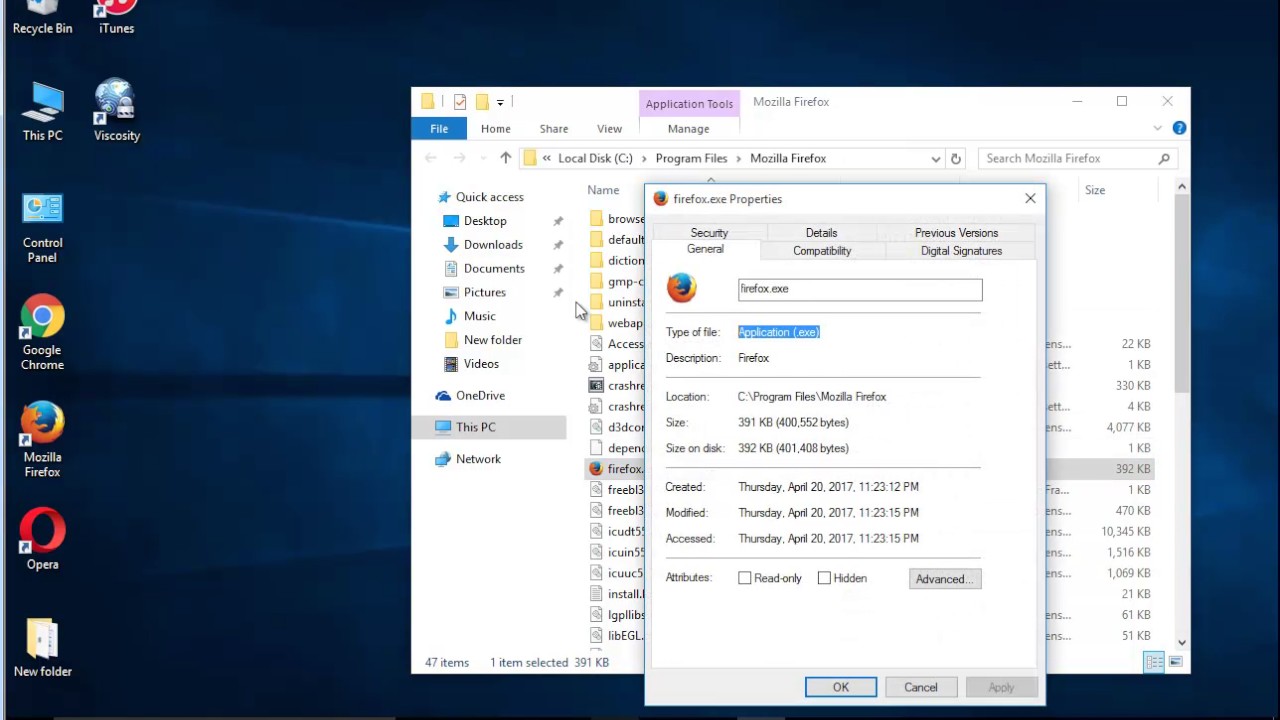Click the Properties quick access toolbar icon
This screenshot has height=720, width=1280.
point(460,102)
